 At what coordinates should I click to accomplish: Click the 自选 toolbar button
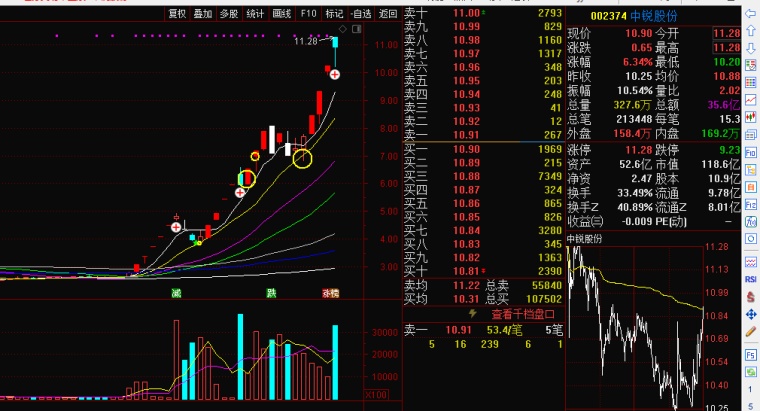(x=361, y=14)
